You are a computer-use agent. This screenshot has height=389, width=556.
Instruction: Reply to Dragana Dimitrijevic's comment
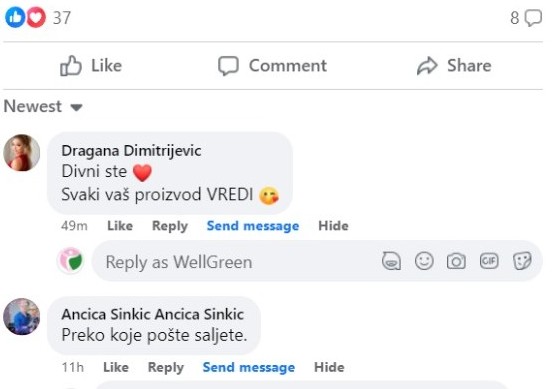point(170,226)
